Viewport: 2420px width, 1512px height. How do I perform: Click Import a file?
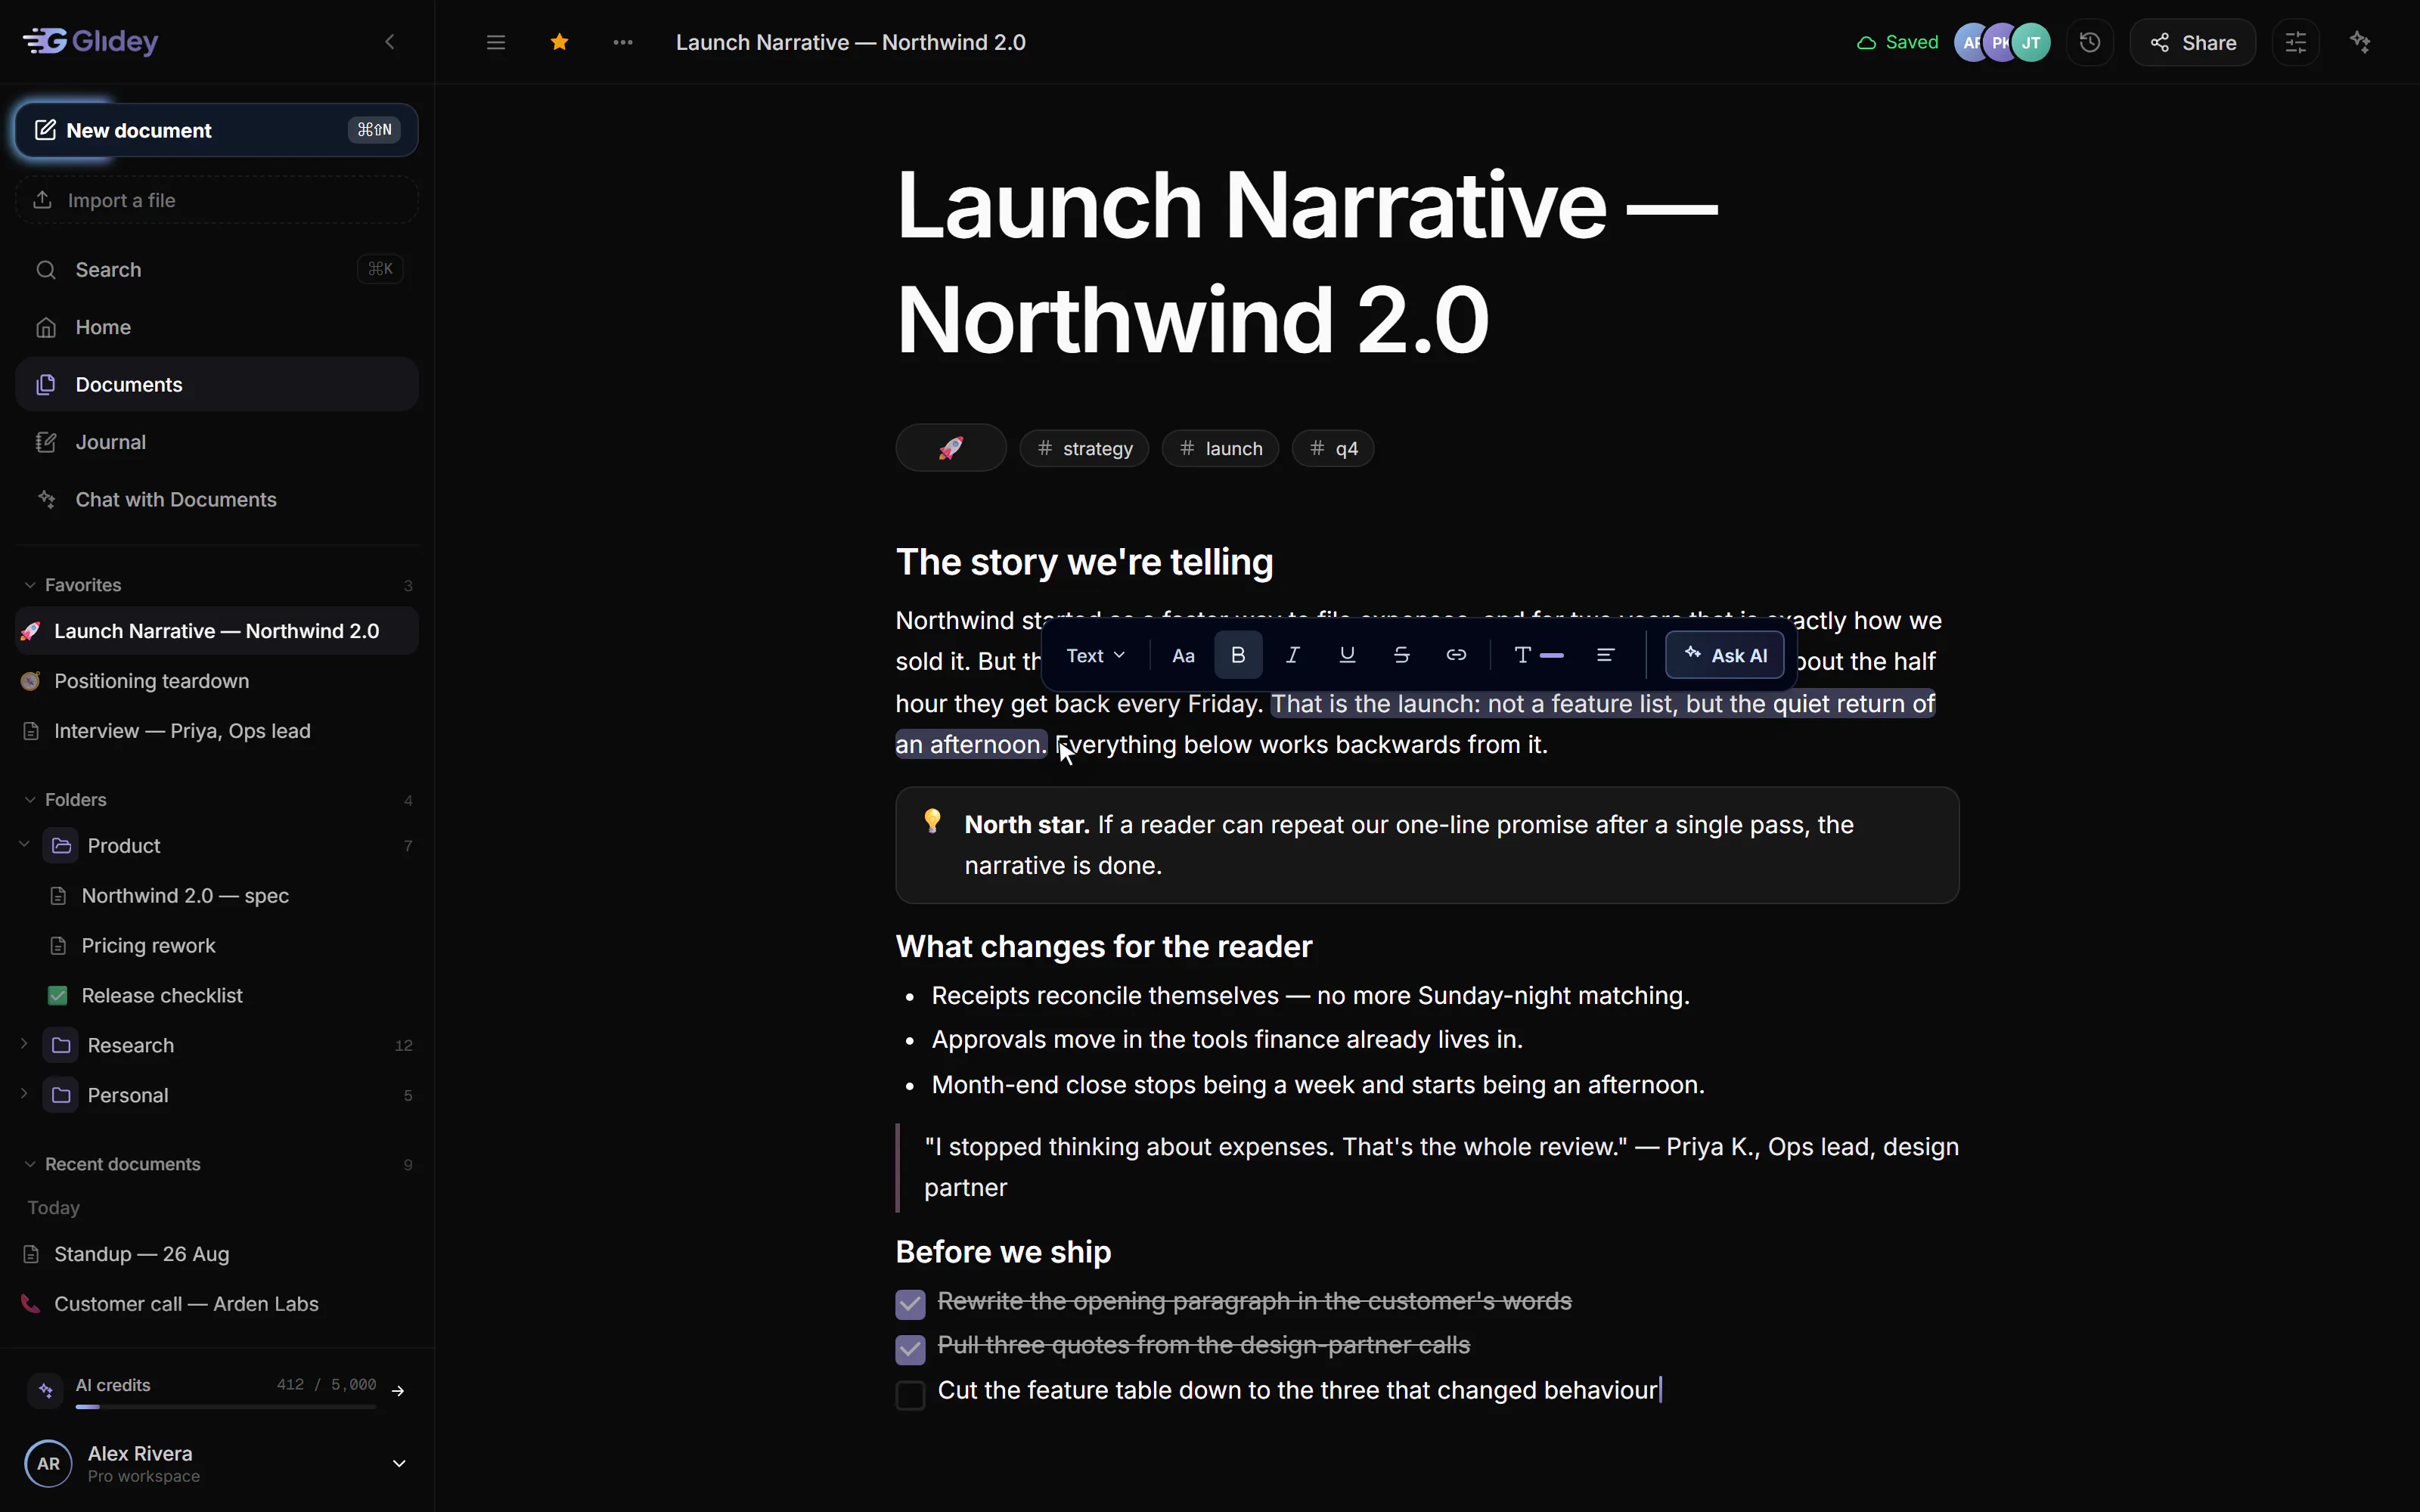point(217,200)
